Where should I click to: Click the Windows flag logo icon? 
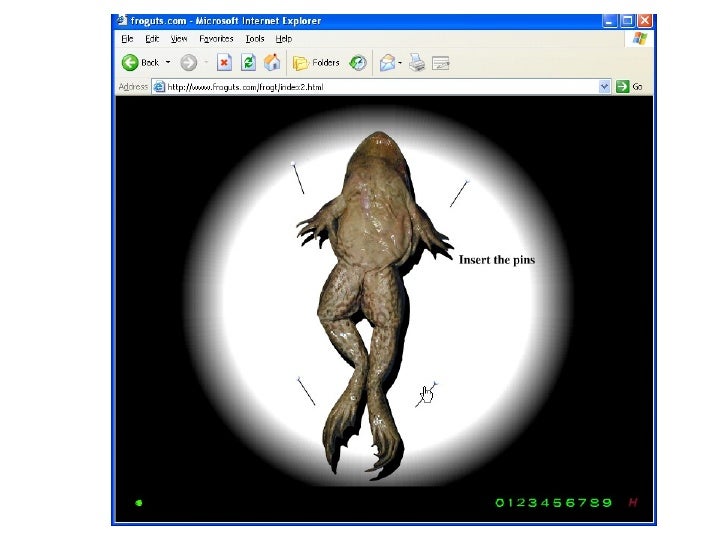(639, 39)
